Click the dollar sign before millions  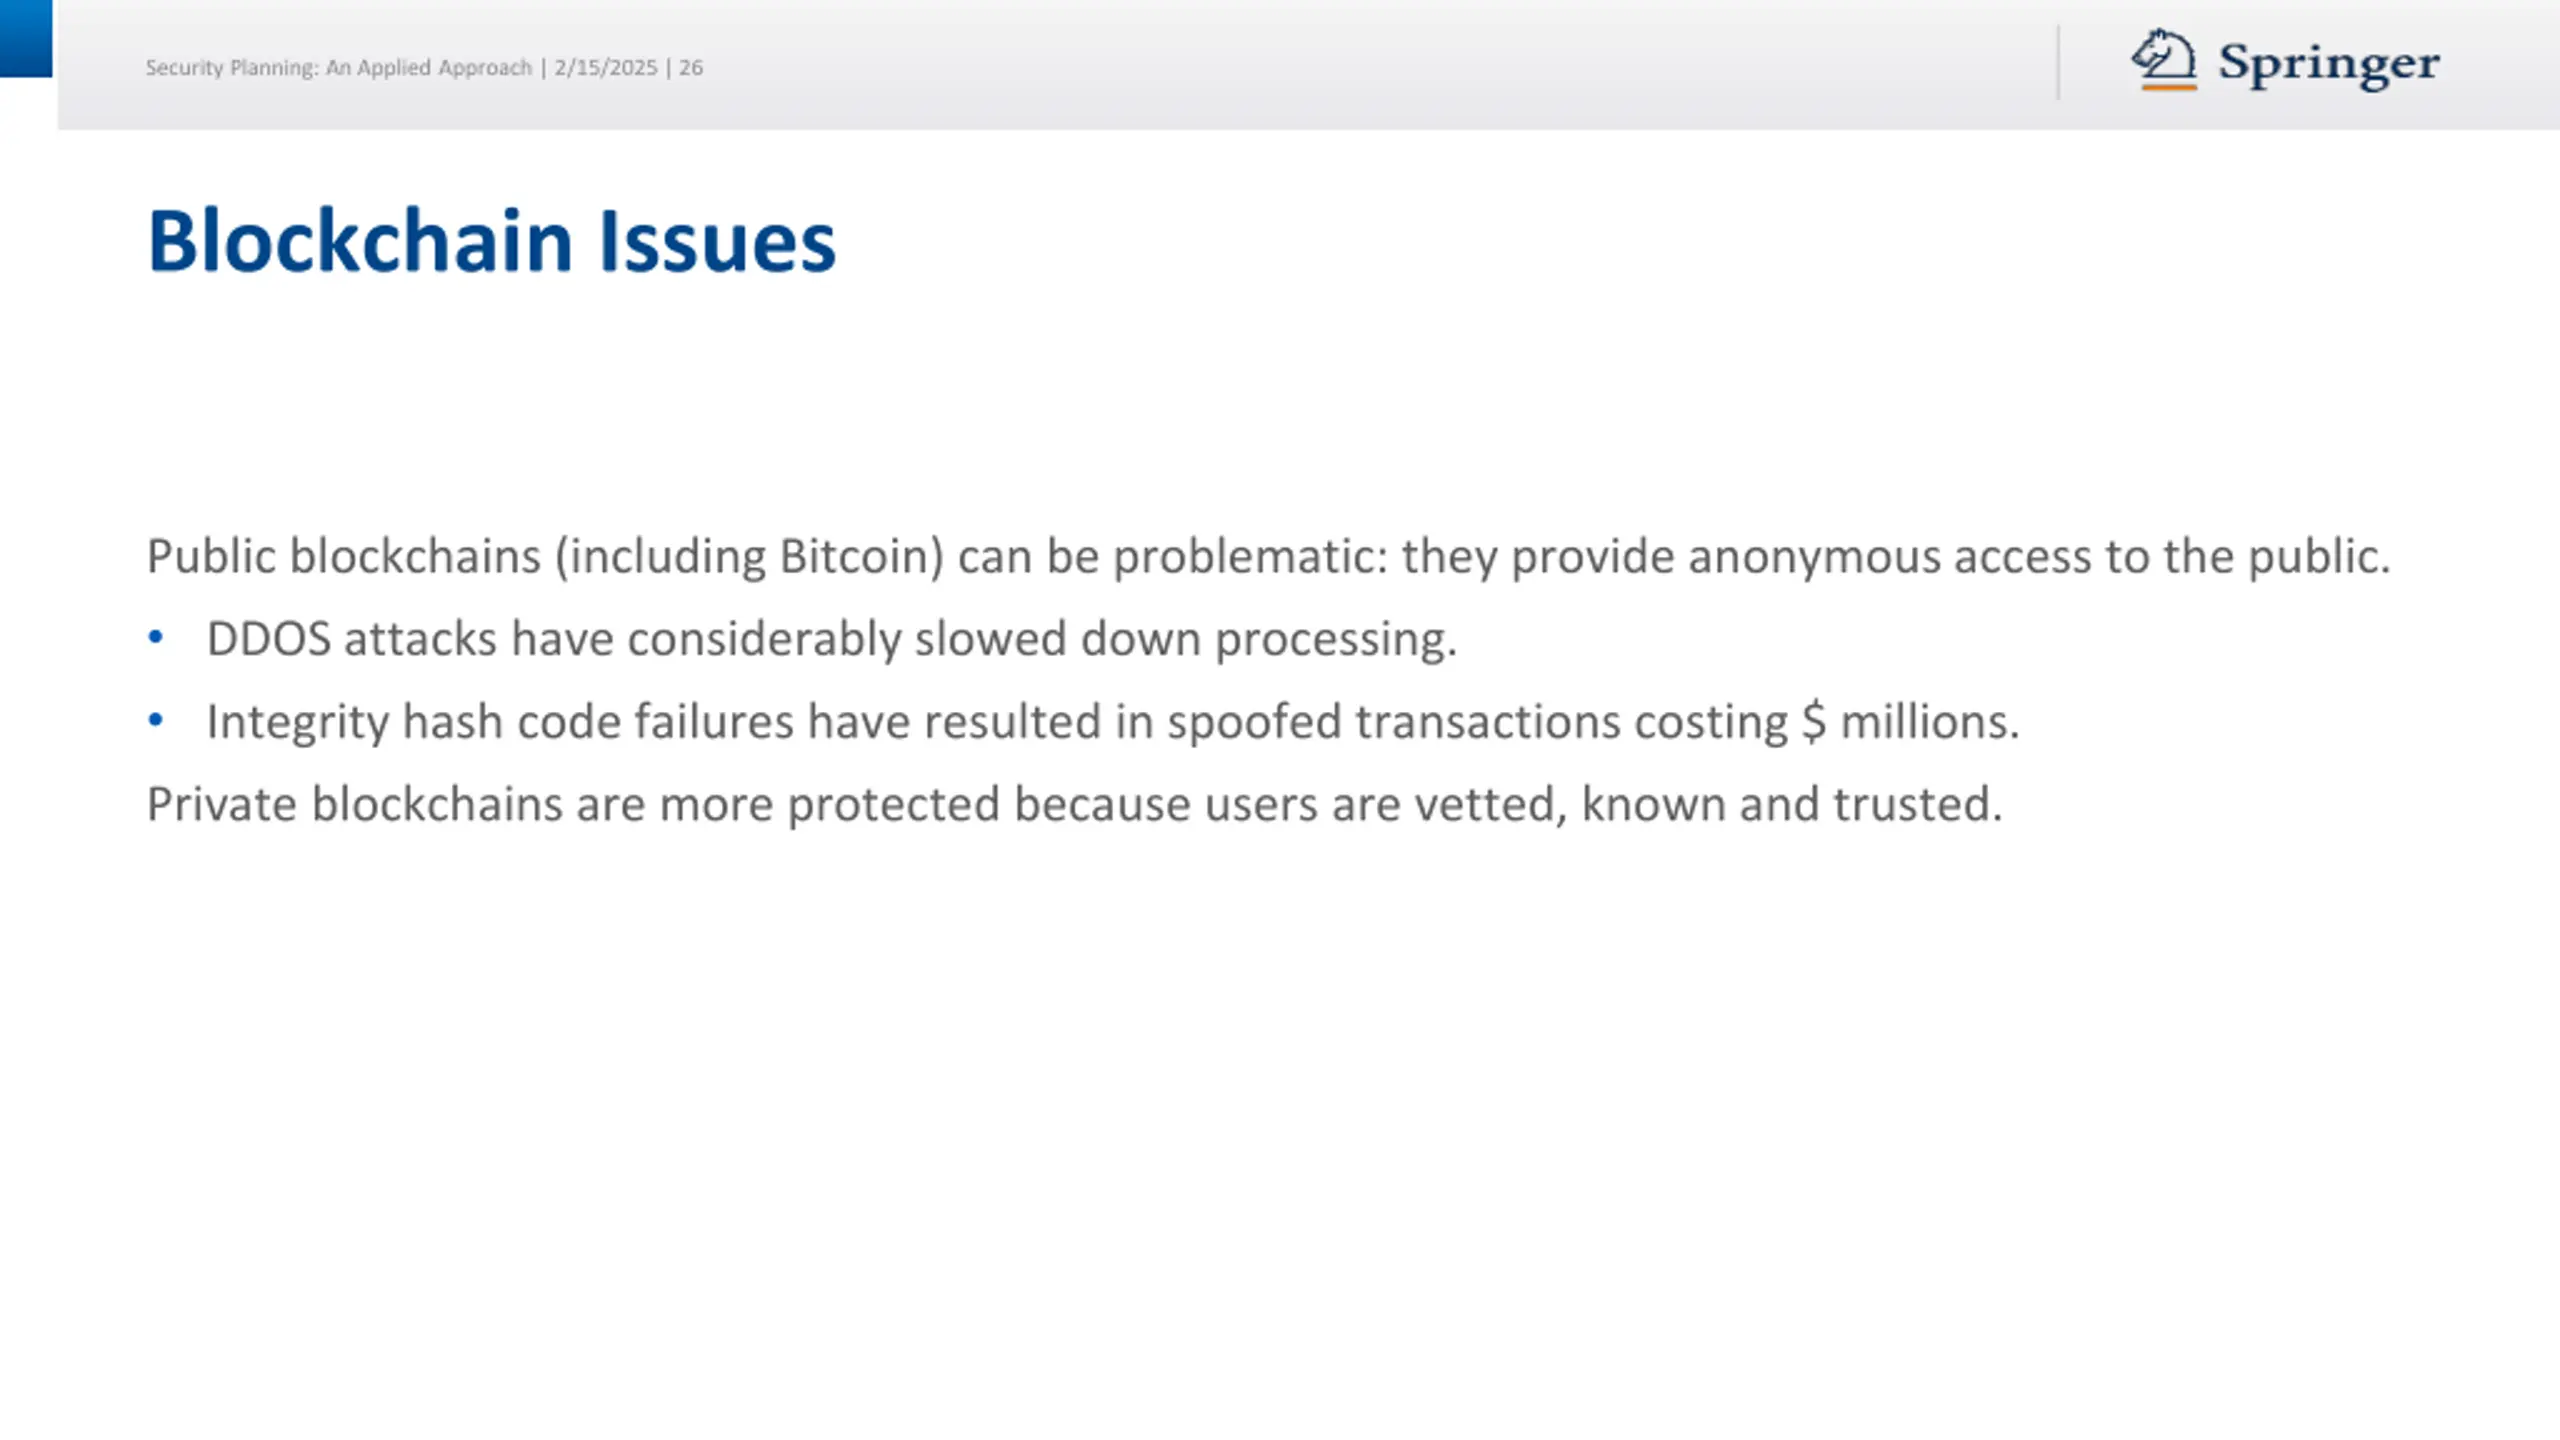pos(1813,721)
